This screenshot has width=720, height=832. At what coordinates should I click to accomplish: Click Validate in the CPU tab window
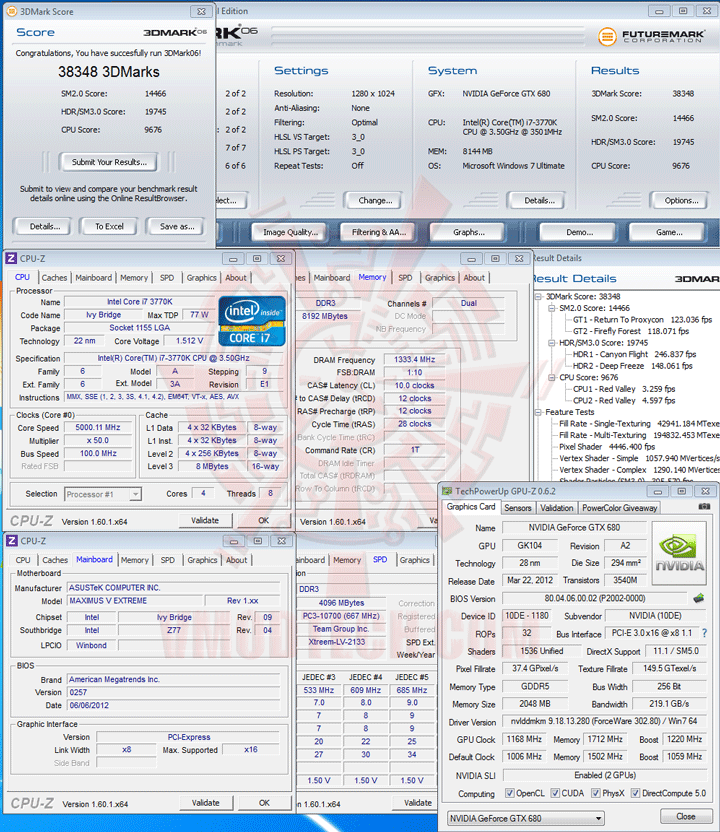pyautogui.click(x=205, y=521)
